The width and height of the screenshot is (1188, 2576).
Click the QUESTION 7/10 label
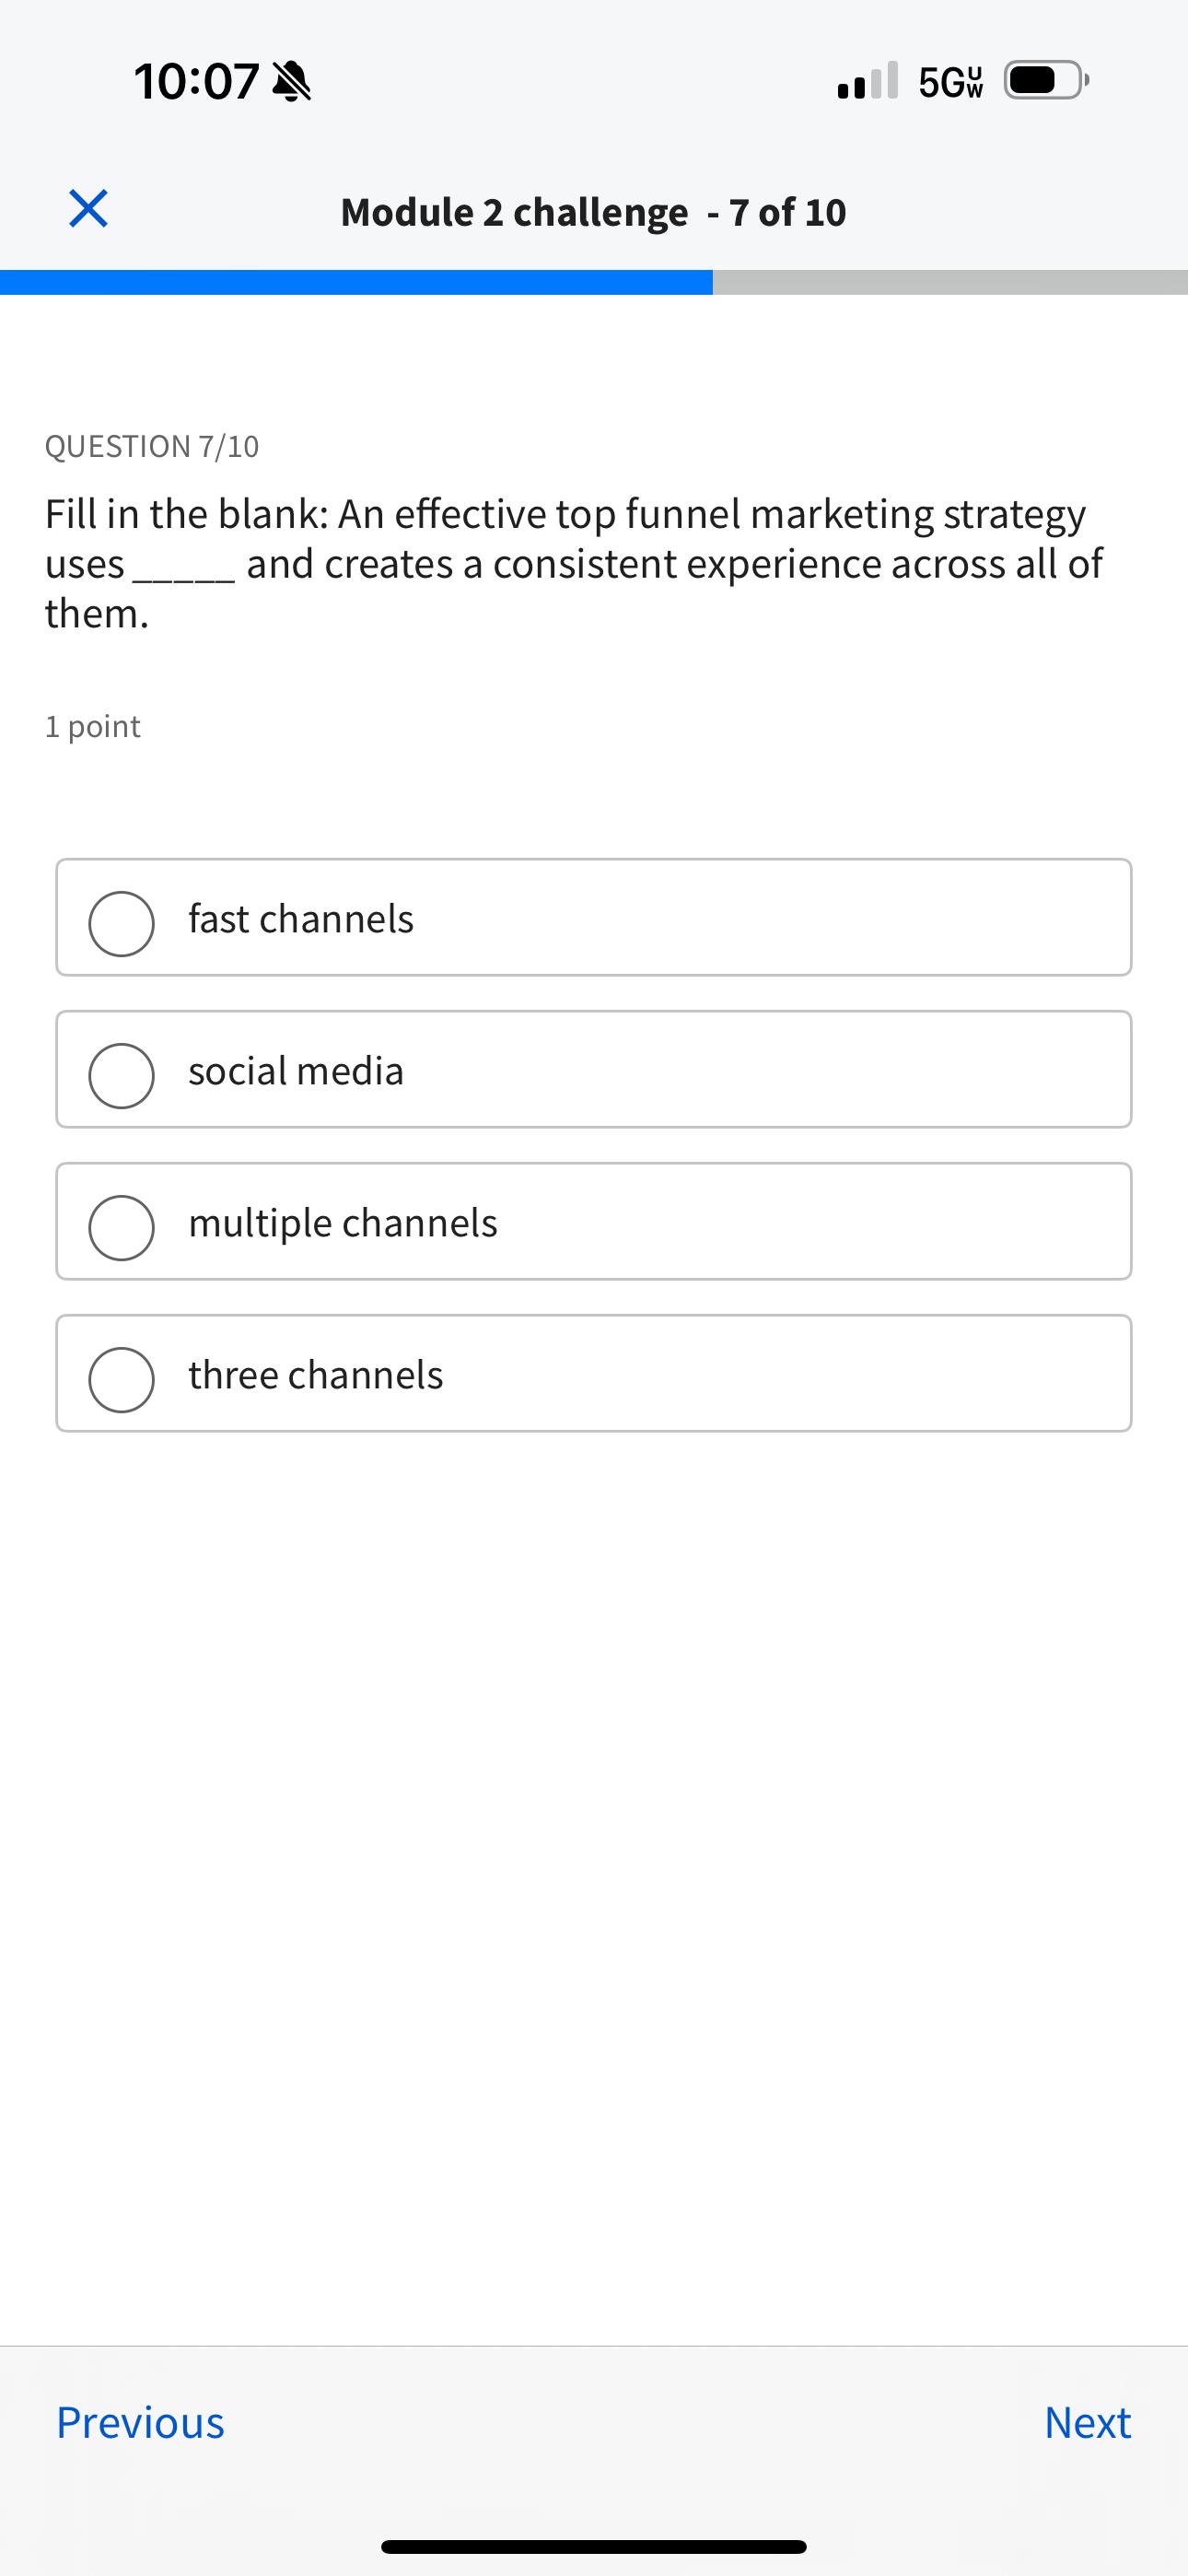click(x=151, y=445)
